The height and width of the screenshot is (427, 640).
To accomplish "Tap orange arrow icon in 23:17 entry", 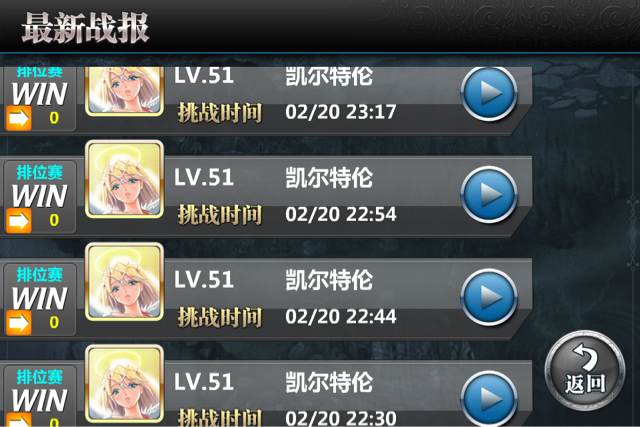I will [x=18, y=118].
